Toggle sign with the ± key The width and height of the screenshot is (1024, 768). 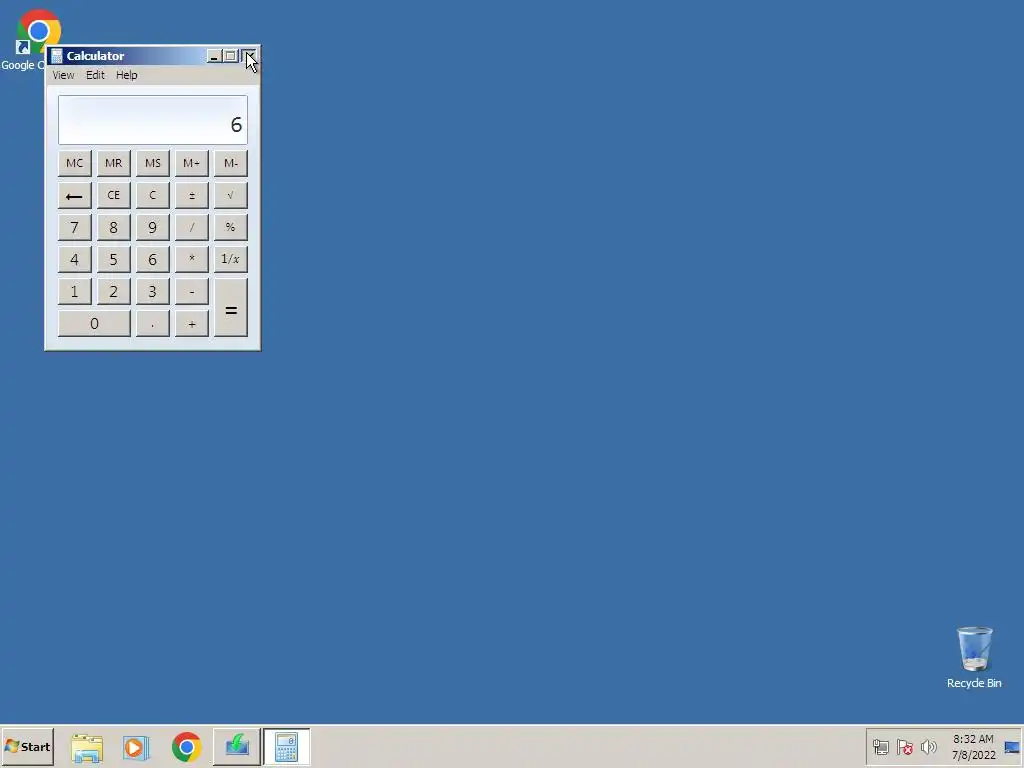point(191,195)
